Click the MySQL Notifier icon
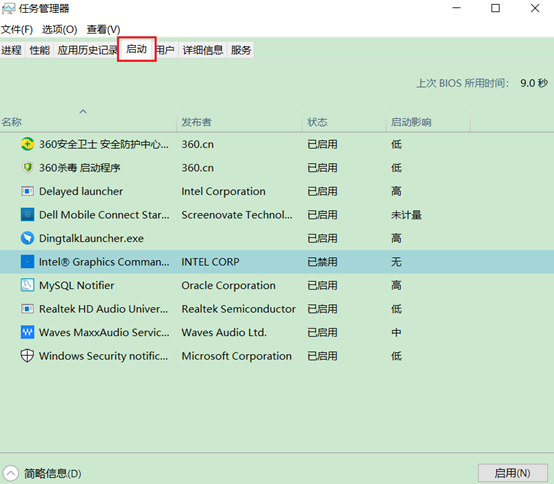 pyautogui.click(x=27, y=285)
